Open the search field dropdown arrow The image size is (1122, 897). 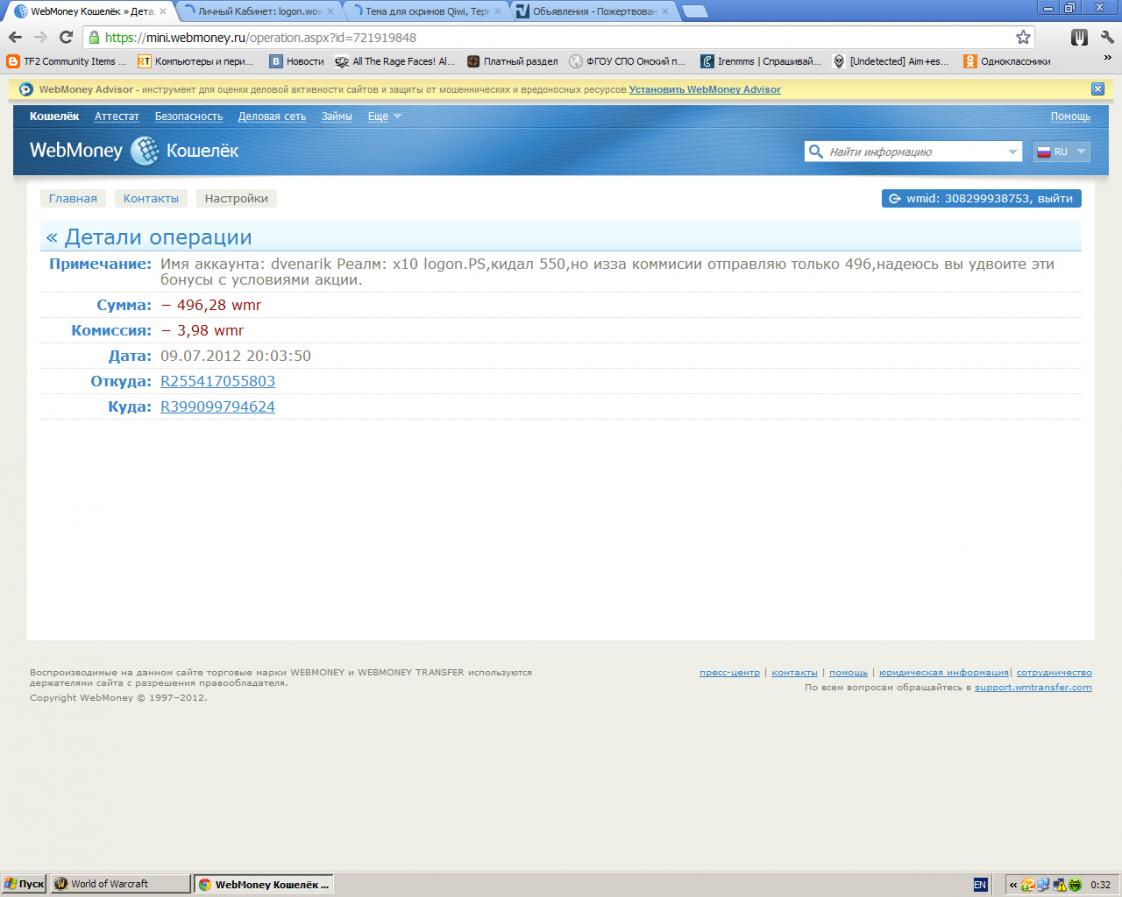(x=1012, y=152)
